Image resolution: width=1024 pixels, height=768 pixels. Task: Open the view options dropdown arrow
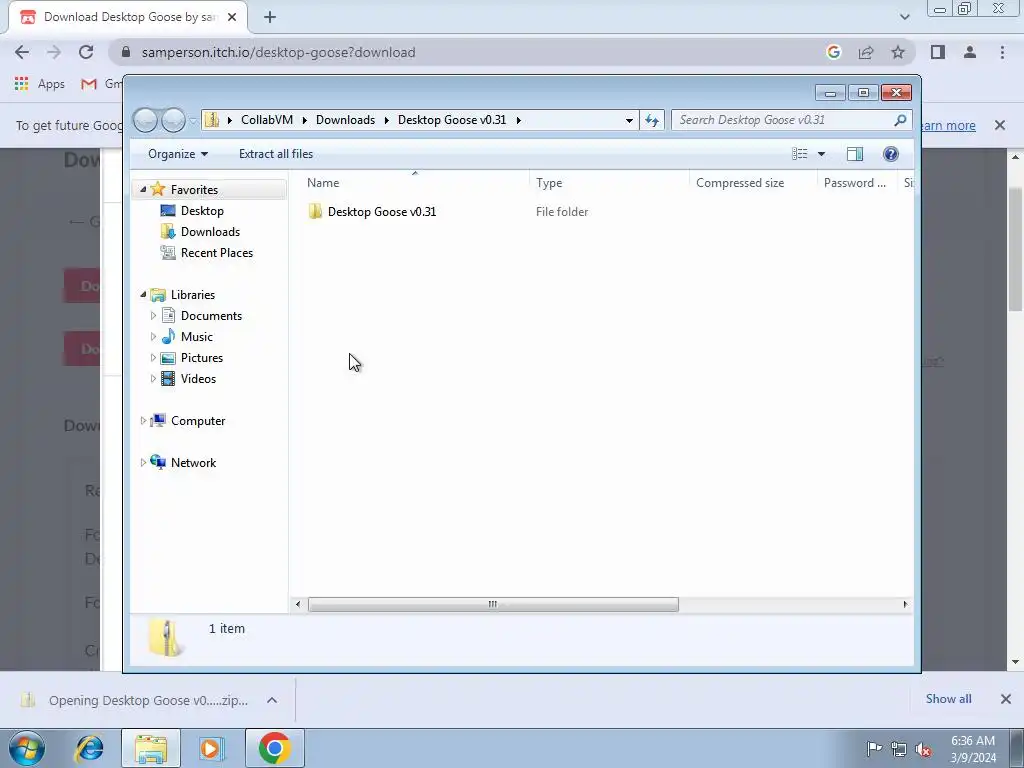(822, 154)
